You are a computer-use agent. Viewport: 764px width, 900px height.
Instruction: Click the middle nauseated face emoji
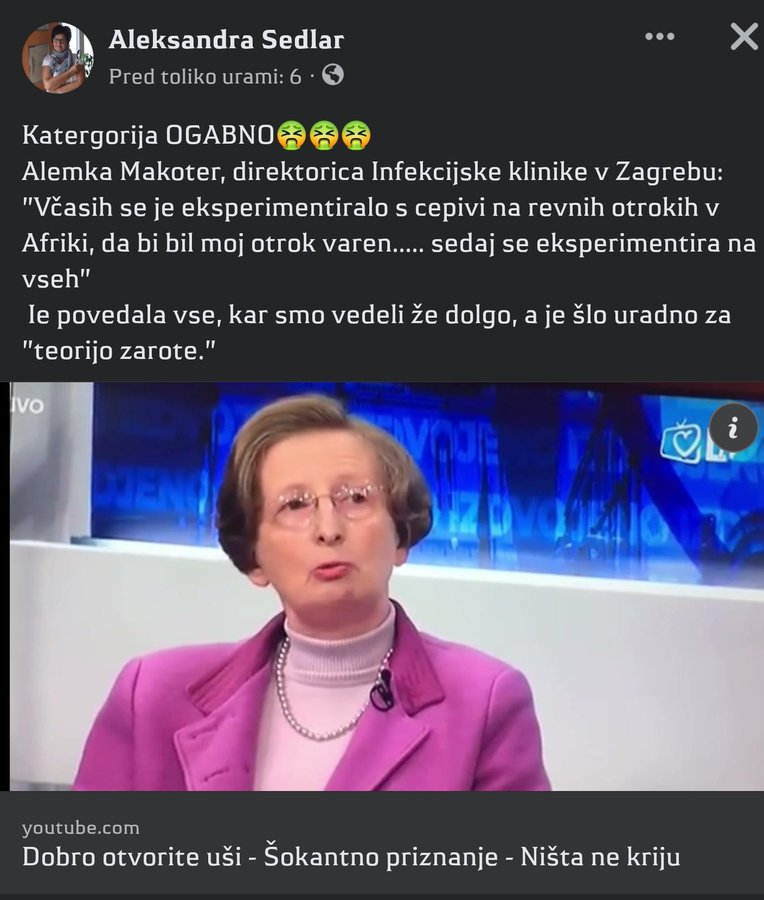(x=324, y=135)
